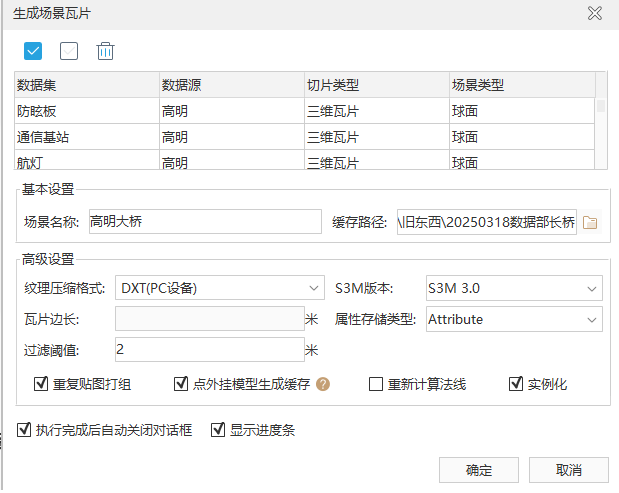Select the 通信基站 dataset row

tap(86, 137)
